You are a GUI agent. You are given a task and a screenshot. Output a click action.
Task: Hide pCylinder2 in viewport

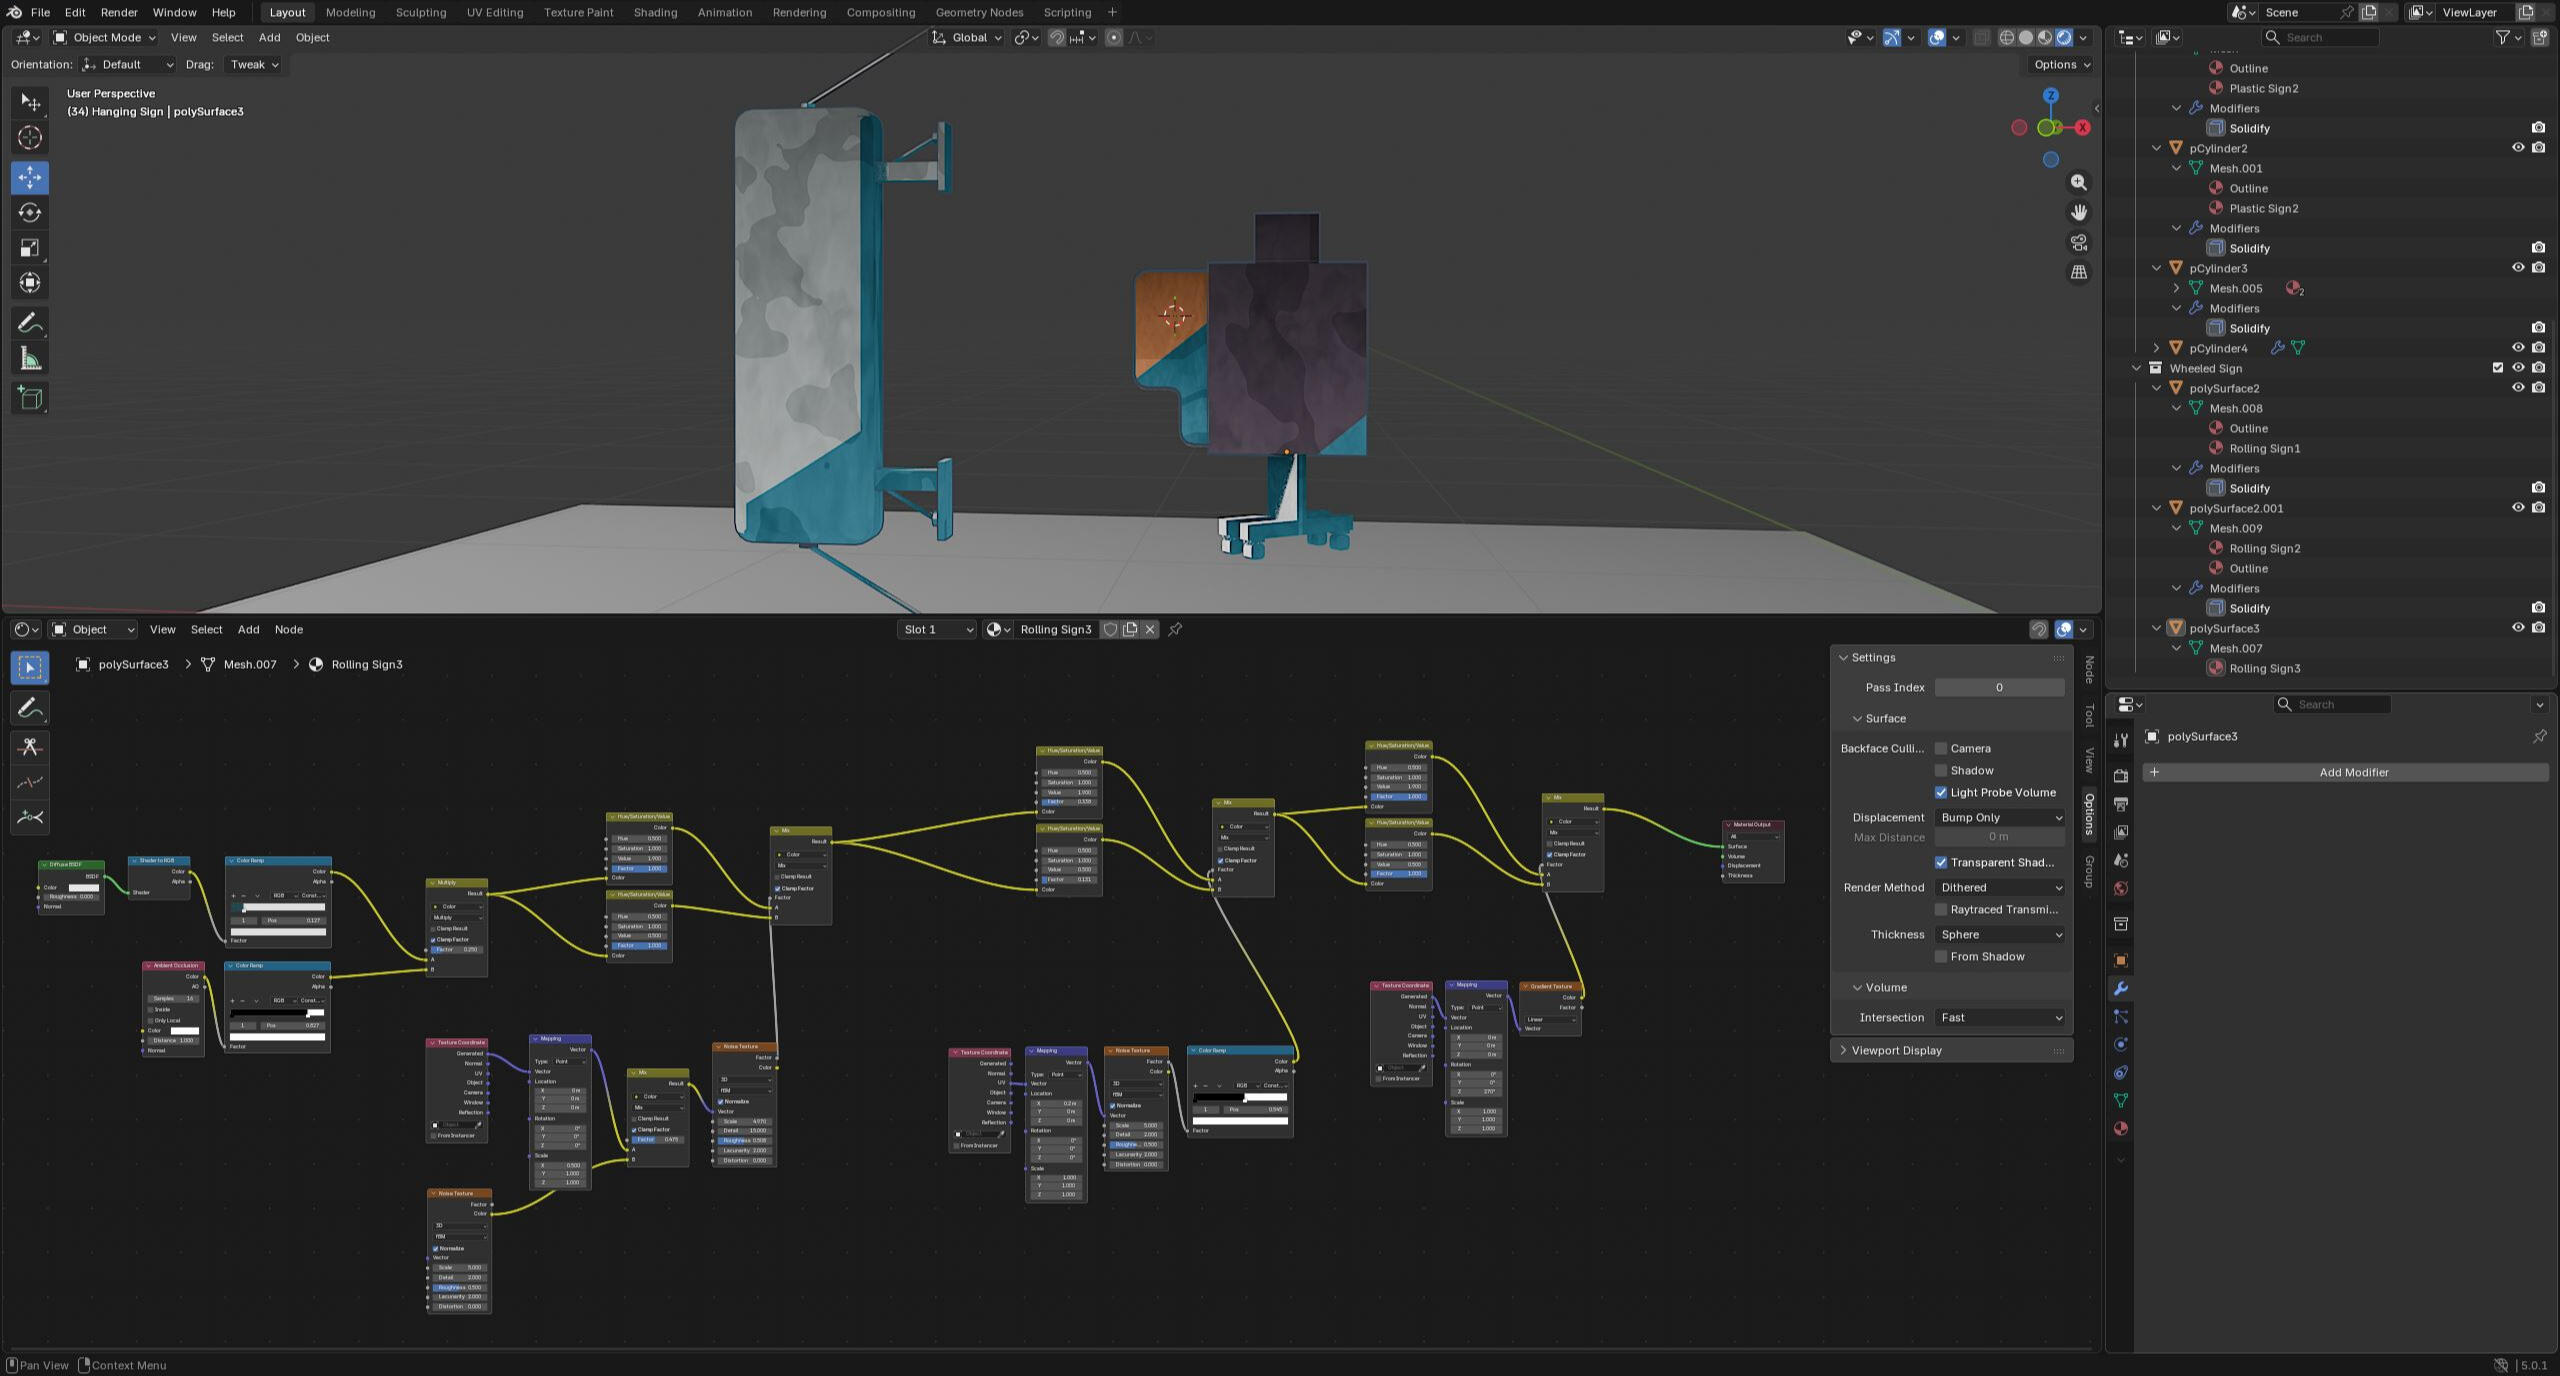[x=2518, y=148]
